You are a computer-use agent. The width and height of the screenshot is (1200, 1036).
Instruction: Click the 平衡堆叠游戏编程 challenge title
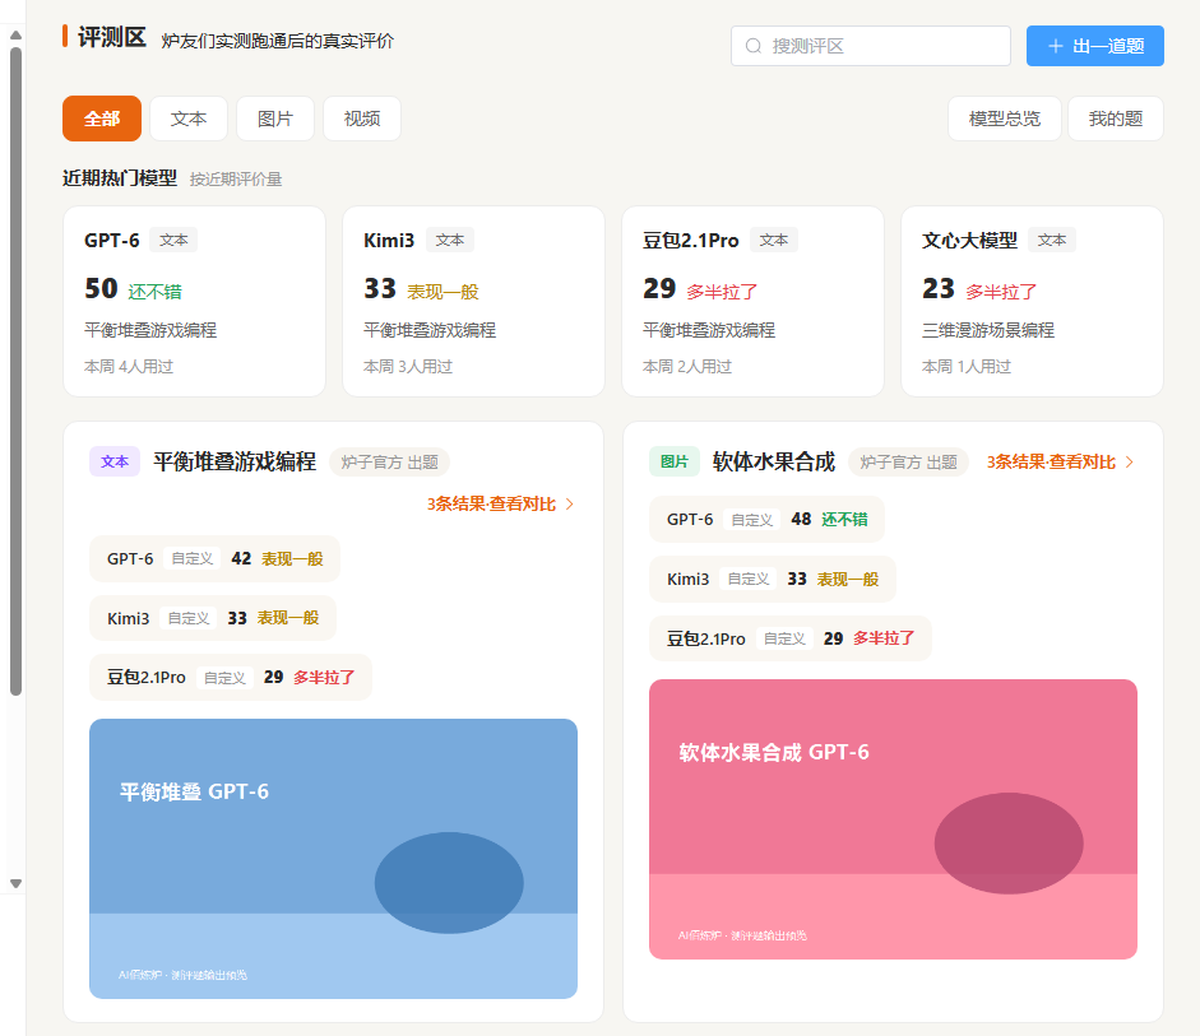(235, 462)
